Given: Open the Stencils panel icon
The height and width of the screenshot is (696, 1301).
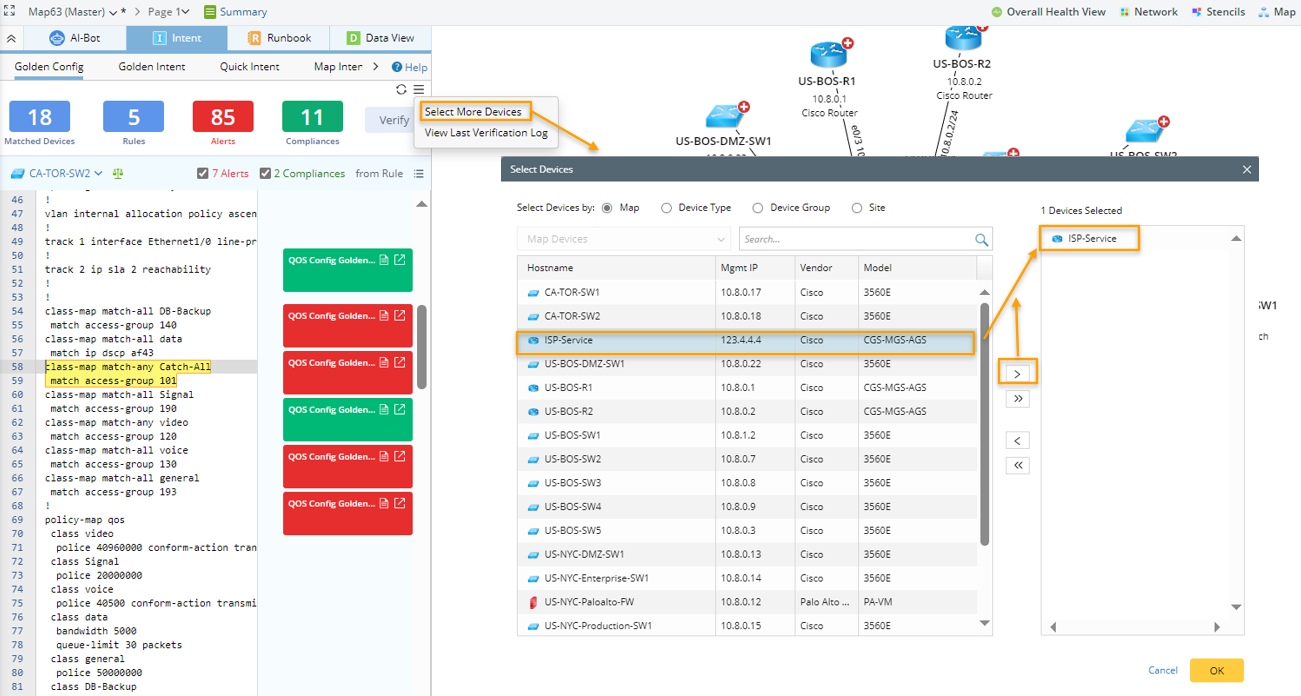Looking at the screenshot, I should 1197,12.
